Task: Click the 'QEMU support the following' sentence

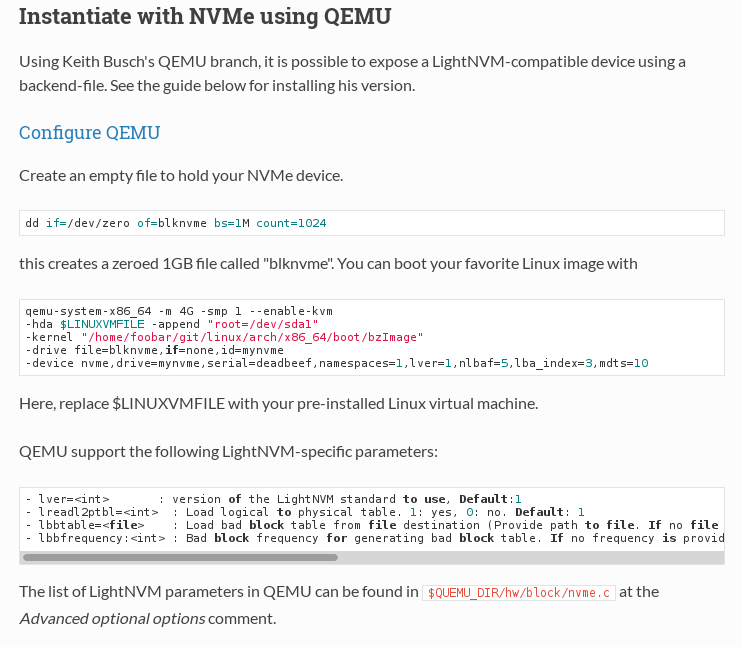Action: 228,452
